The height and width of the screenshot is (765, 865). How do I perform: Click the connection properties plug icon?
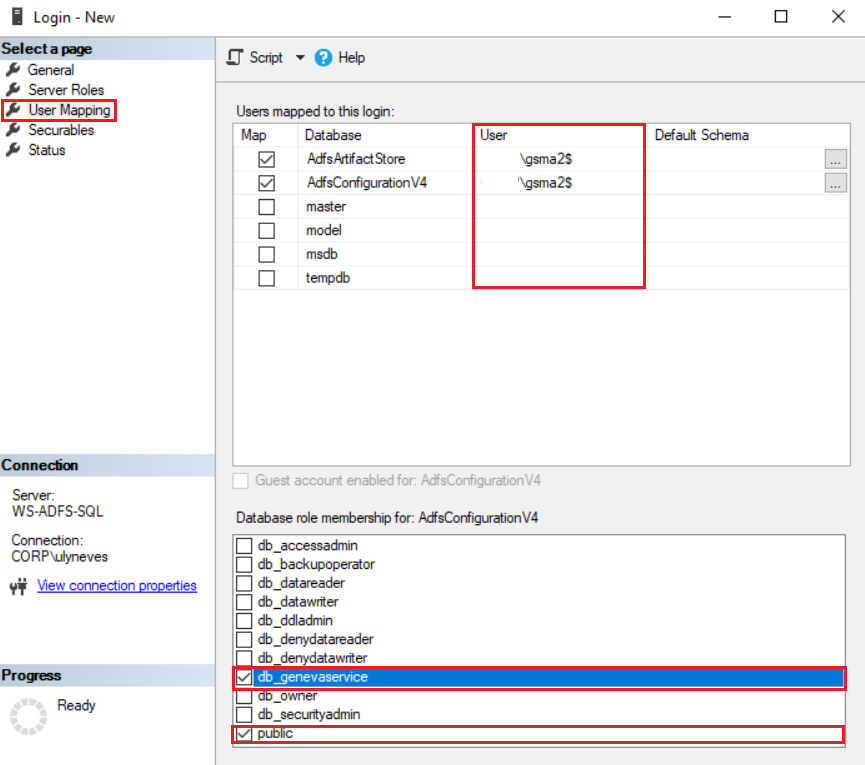tap(19, 586)
